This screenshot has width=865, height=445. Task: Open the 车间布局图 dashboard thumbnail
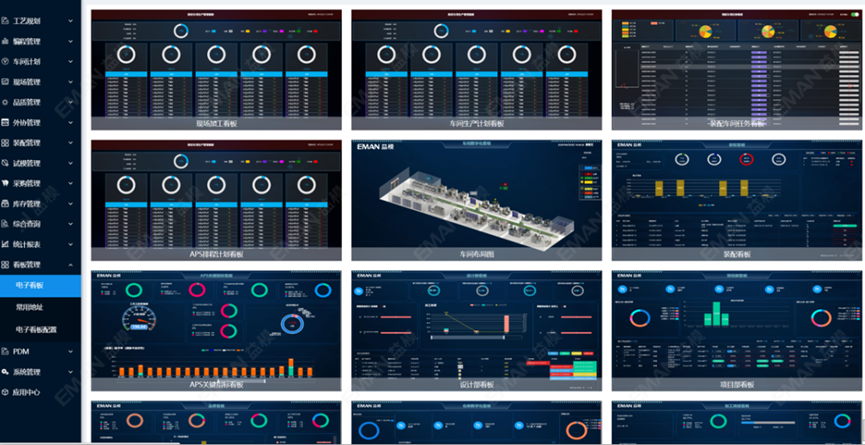(477, 197)
